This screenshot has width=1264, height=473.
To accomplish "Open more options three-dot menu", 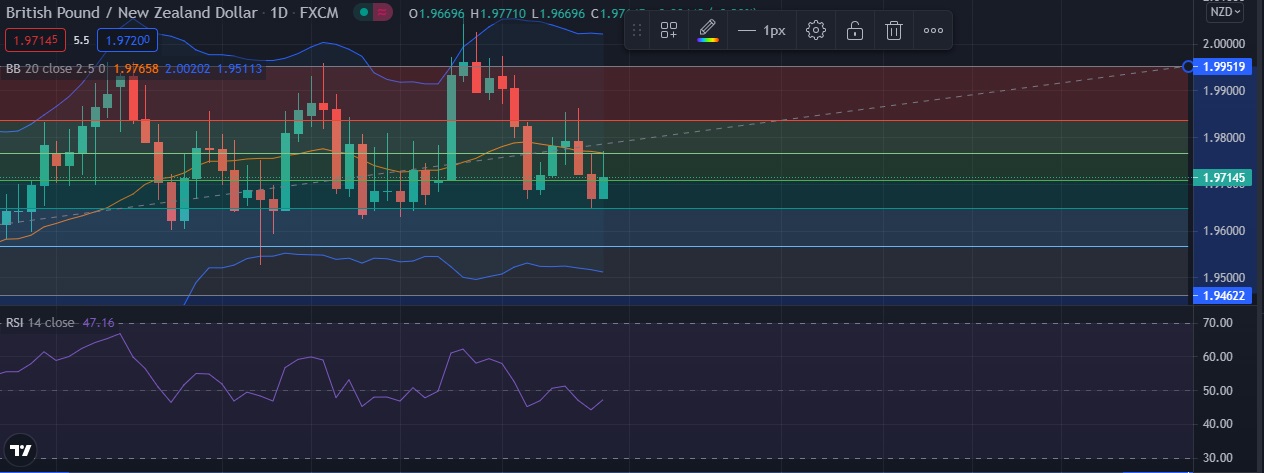I will point(933,30).
